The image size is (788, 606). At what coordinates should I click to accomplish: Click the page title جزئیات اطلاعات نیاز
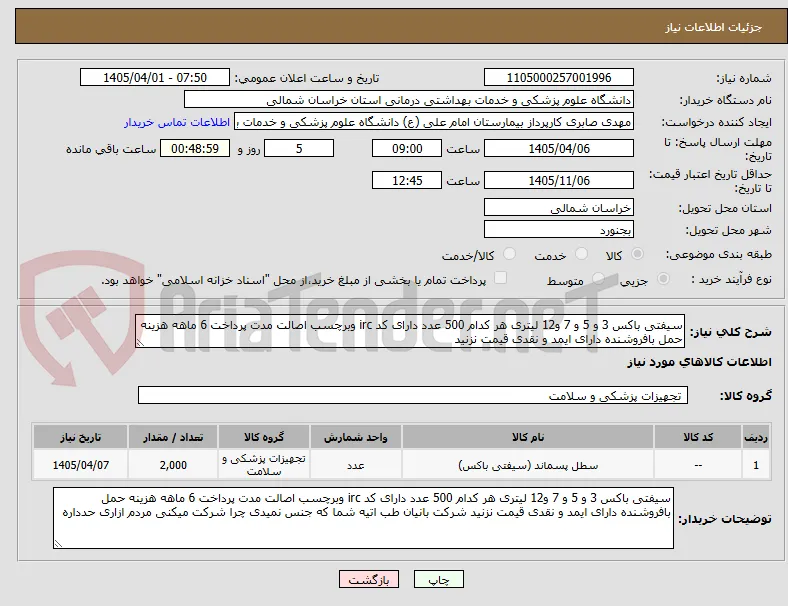click(714, 27)
